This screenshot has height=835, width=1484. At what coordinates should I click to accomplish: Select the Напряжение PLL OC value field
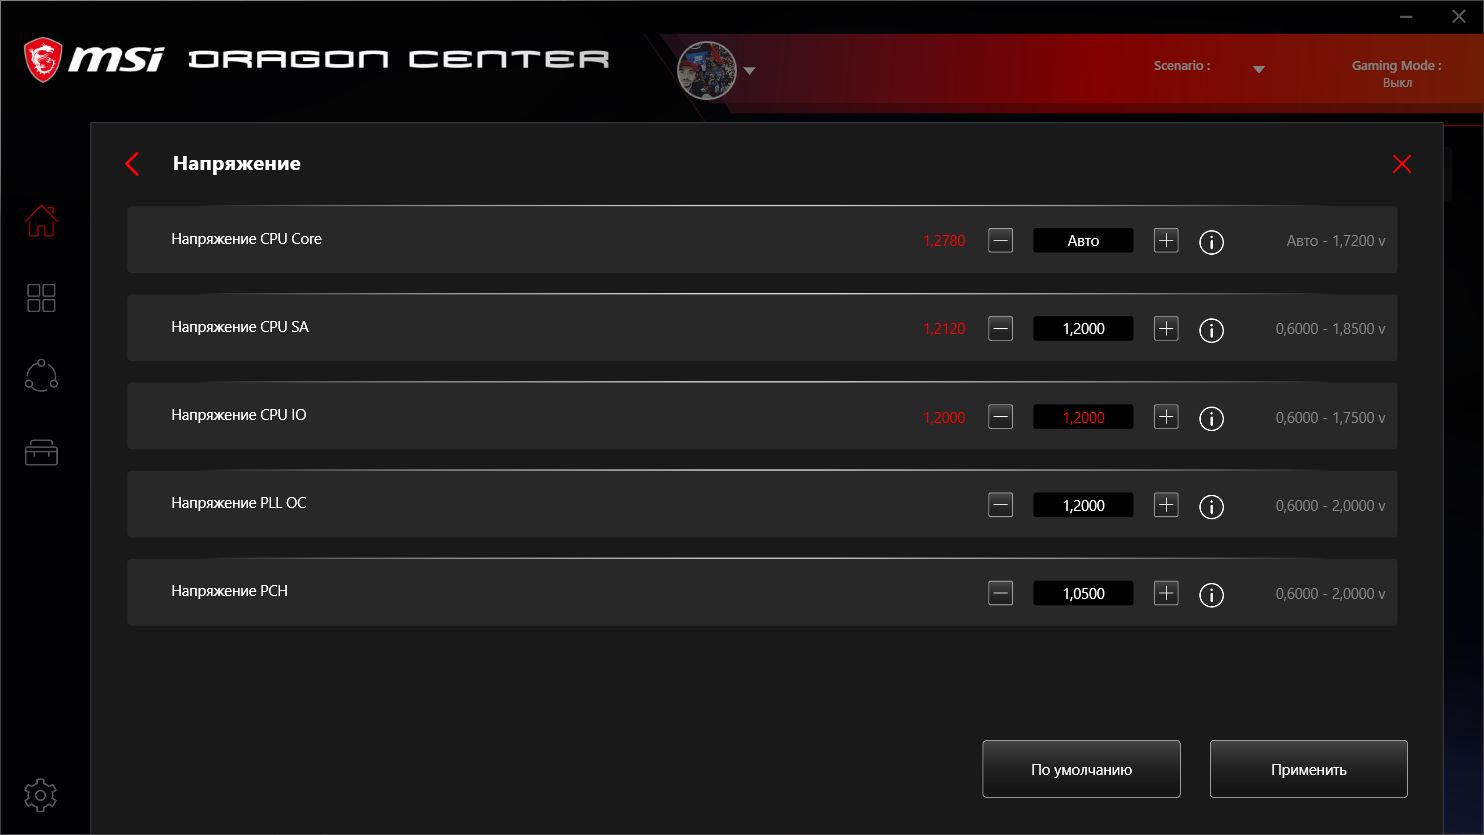coord(1083,505)
